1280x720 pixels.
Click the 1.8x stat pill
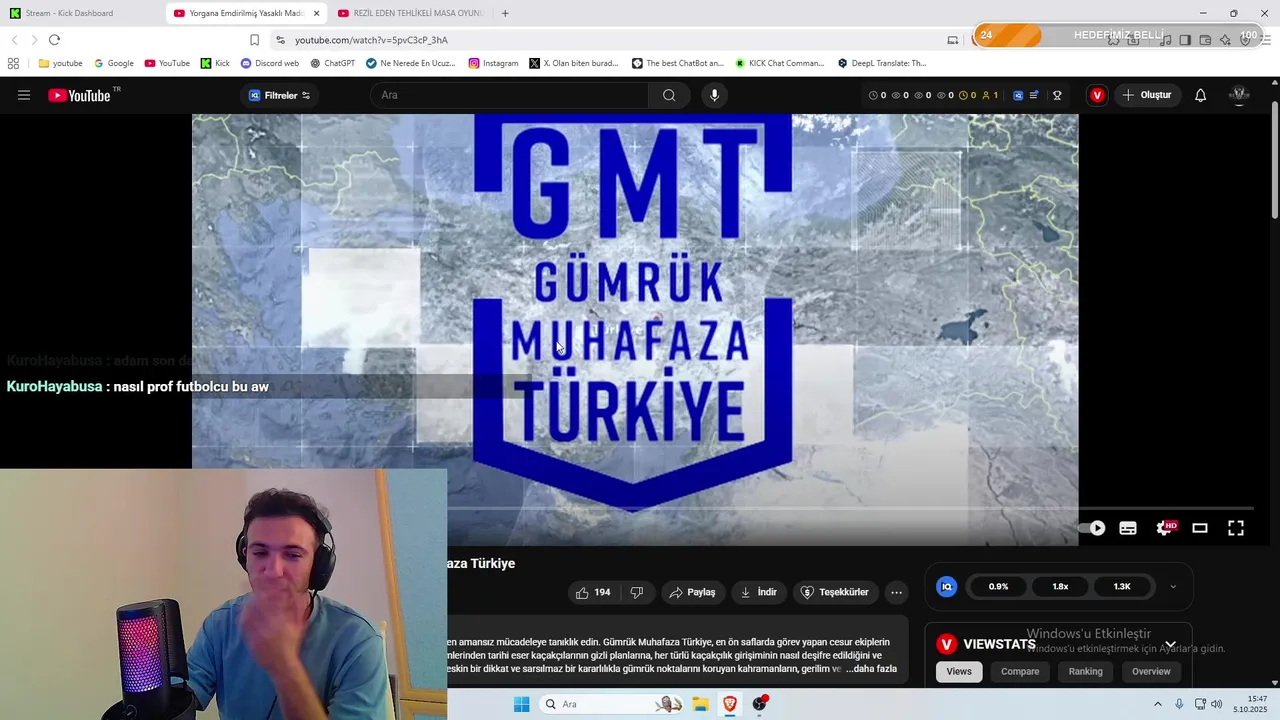tap(1060, 587)
